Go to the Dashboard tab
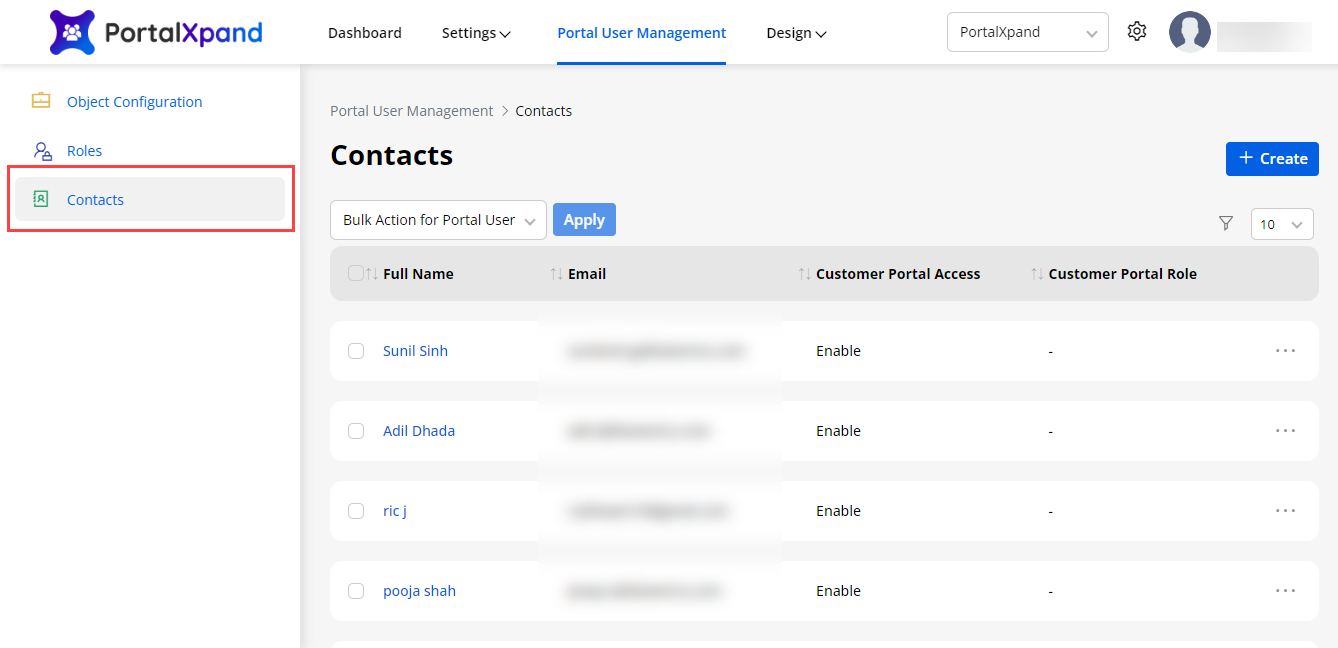This screenshot has width=1338, height=648. pyautogui.click(x=364, y=33)
